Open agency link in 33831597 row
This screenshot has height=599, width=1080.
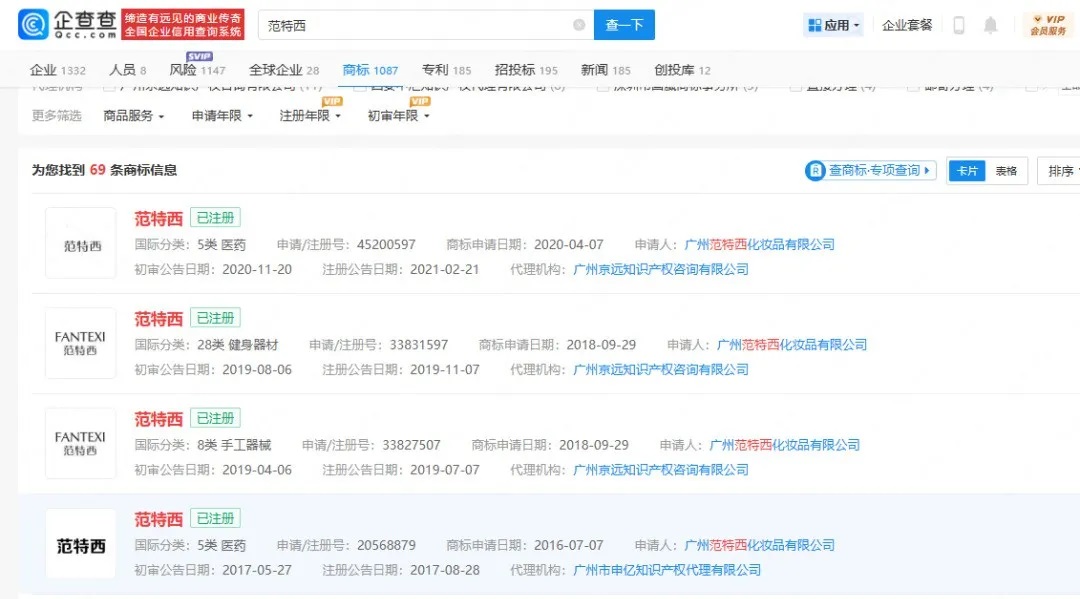(661, 370)
